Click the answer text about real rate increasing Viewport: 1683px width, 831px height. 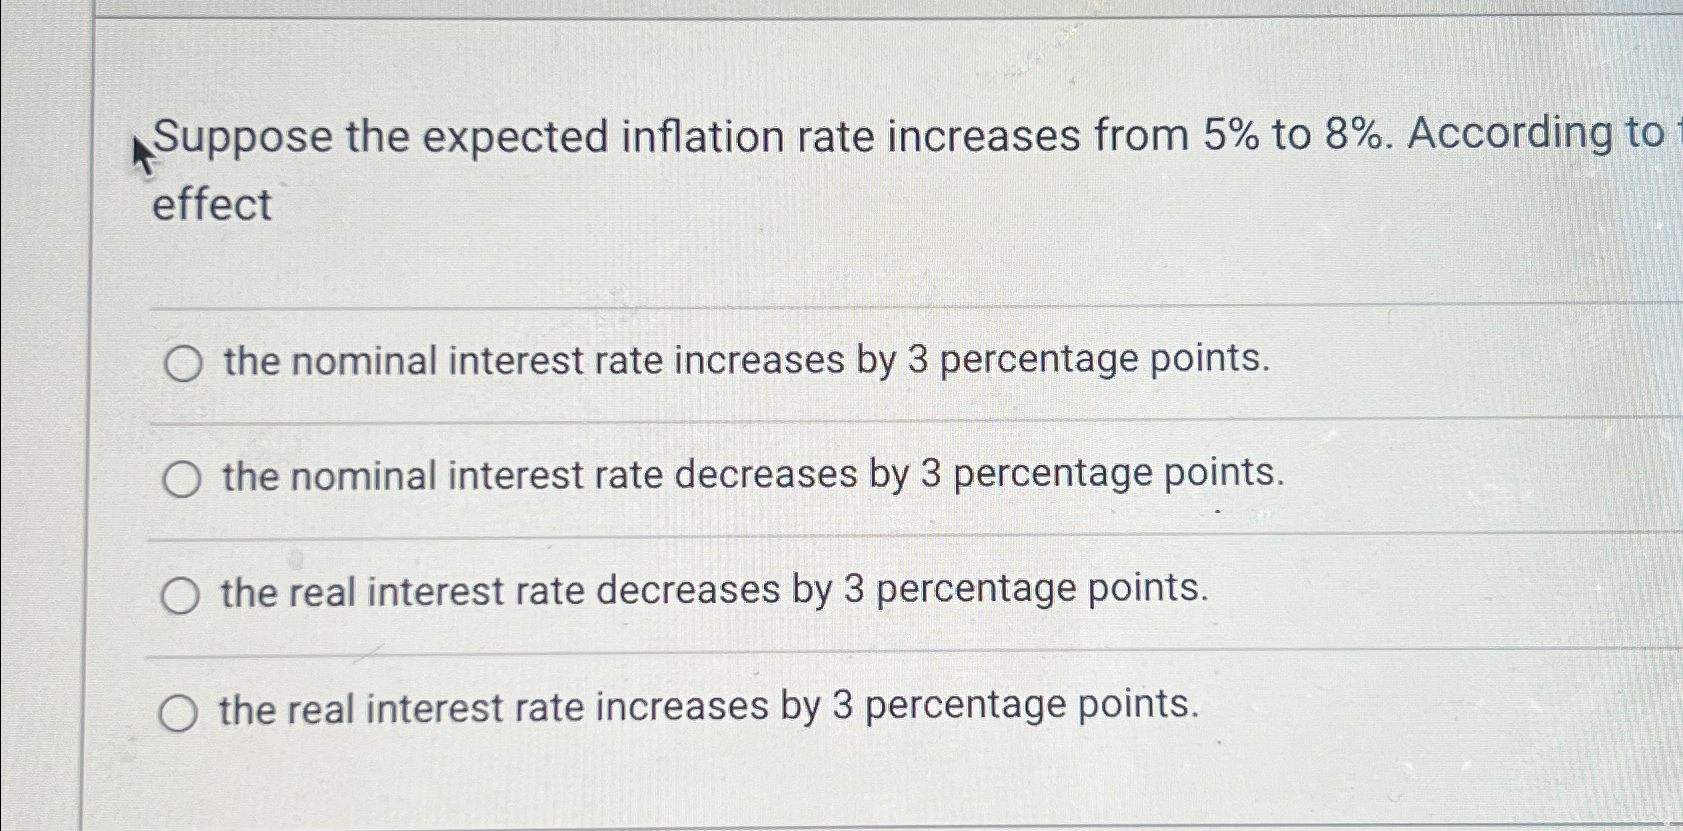[710, 707]
